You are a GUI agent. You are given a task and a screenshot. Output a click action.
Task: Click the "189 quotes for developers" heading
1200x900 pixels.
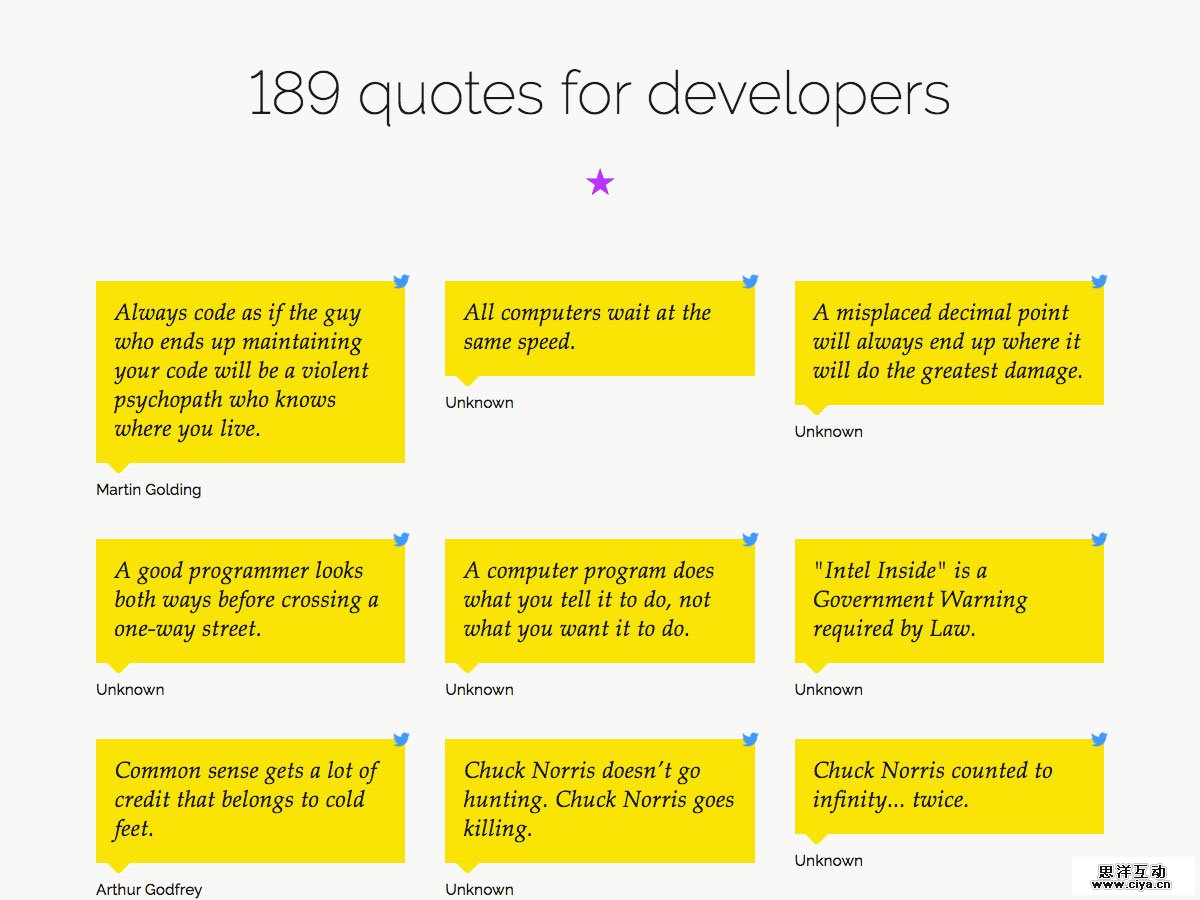pyautogui.click(x=600, y=95)
